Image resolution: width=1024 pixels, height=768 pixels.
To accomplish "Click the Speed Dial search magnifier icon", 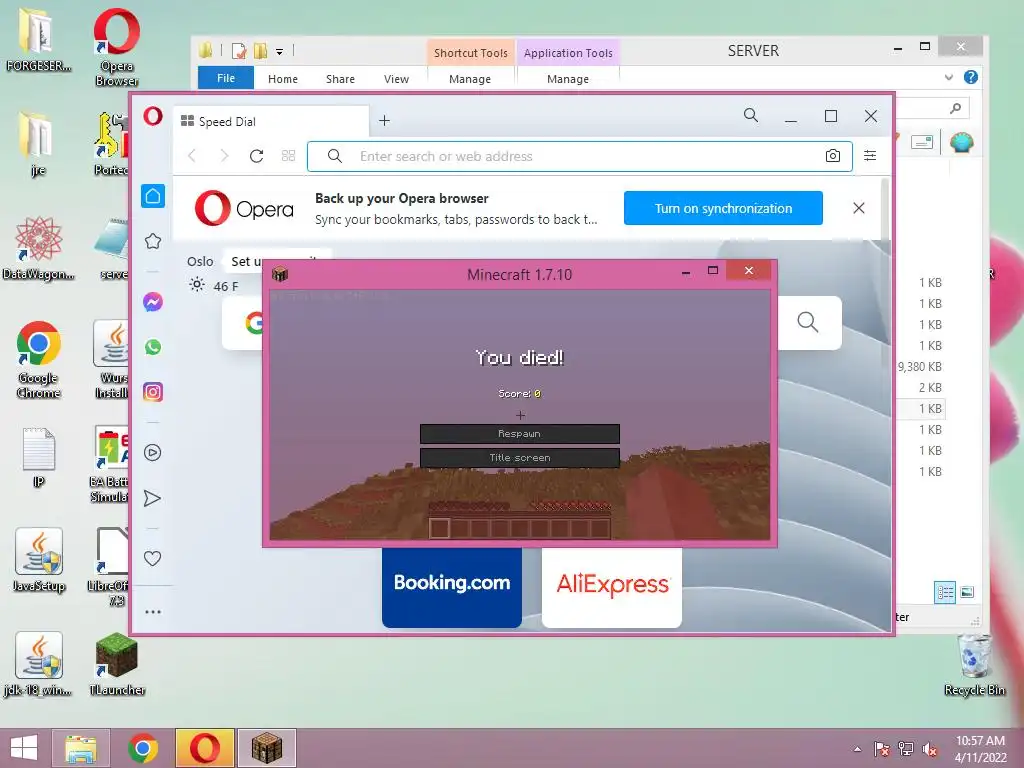I will pos(808,321).
